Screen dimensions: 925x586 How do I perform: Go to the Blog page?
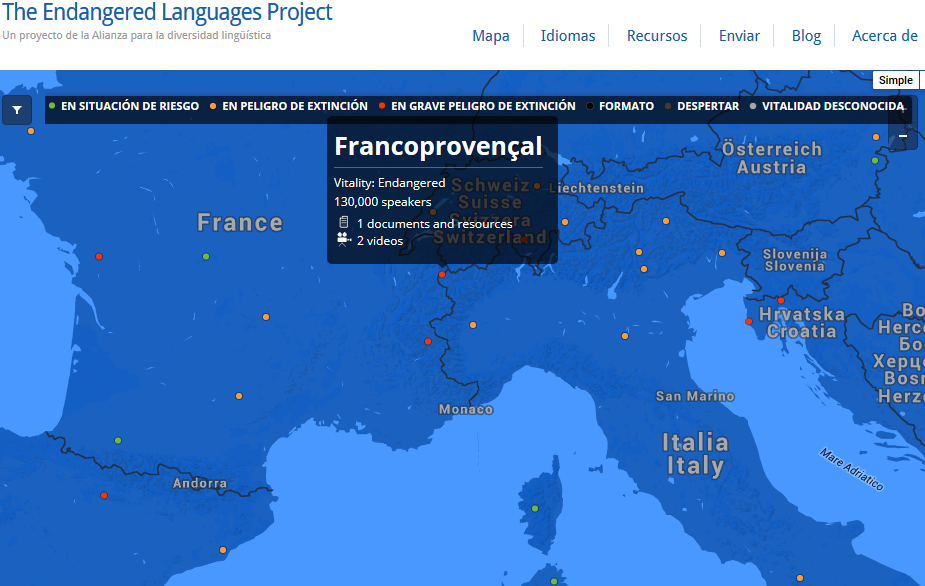tap(806, 36)
